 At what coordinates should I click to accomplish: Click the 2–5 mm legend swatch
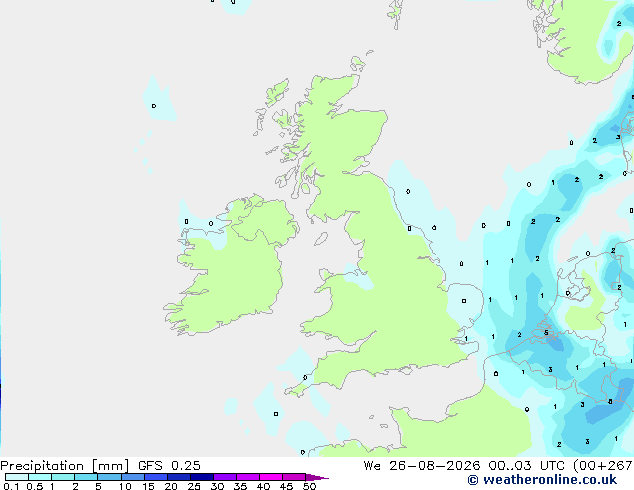[86, 477]
